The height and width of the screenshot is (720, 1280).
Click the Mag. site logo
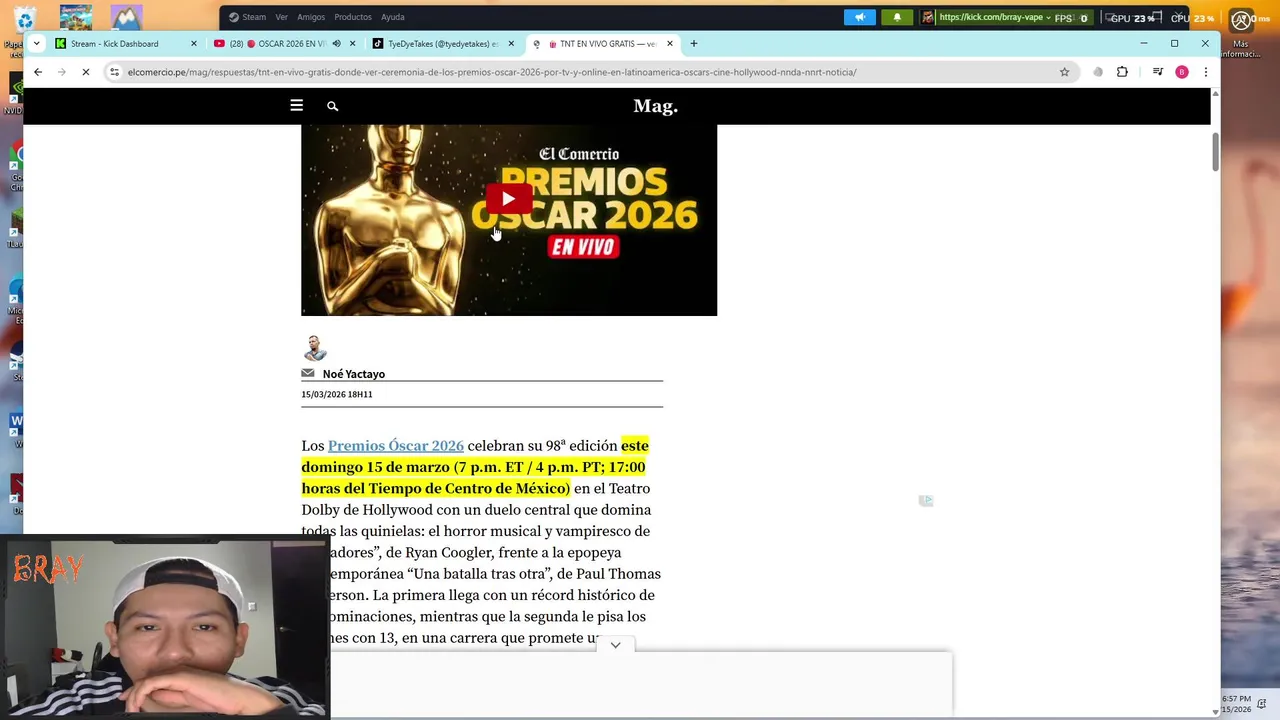[655, 106]
